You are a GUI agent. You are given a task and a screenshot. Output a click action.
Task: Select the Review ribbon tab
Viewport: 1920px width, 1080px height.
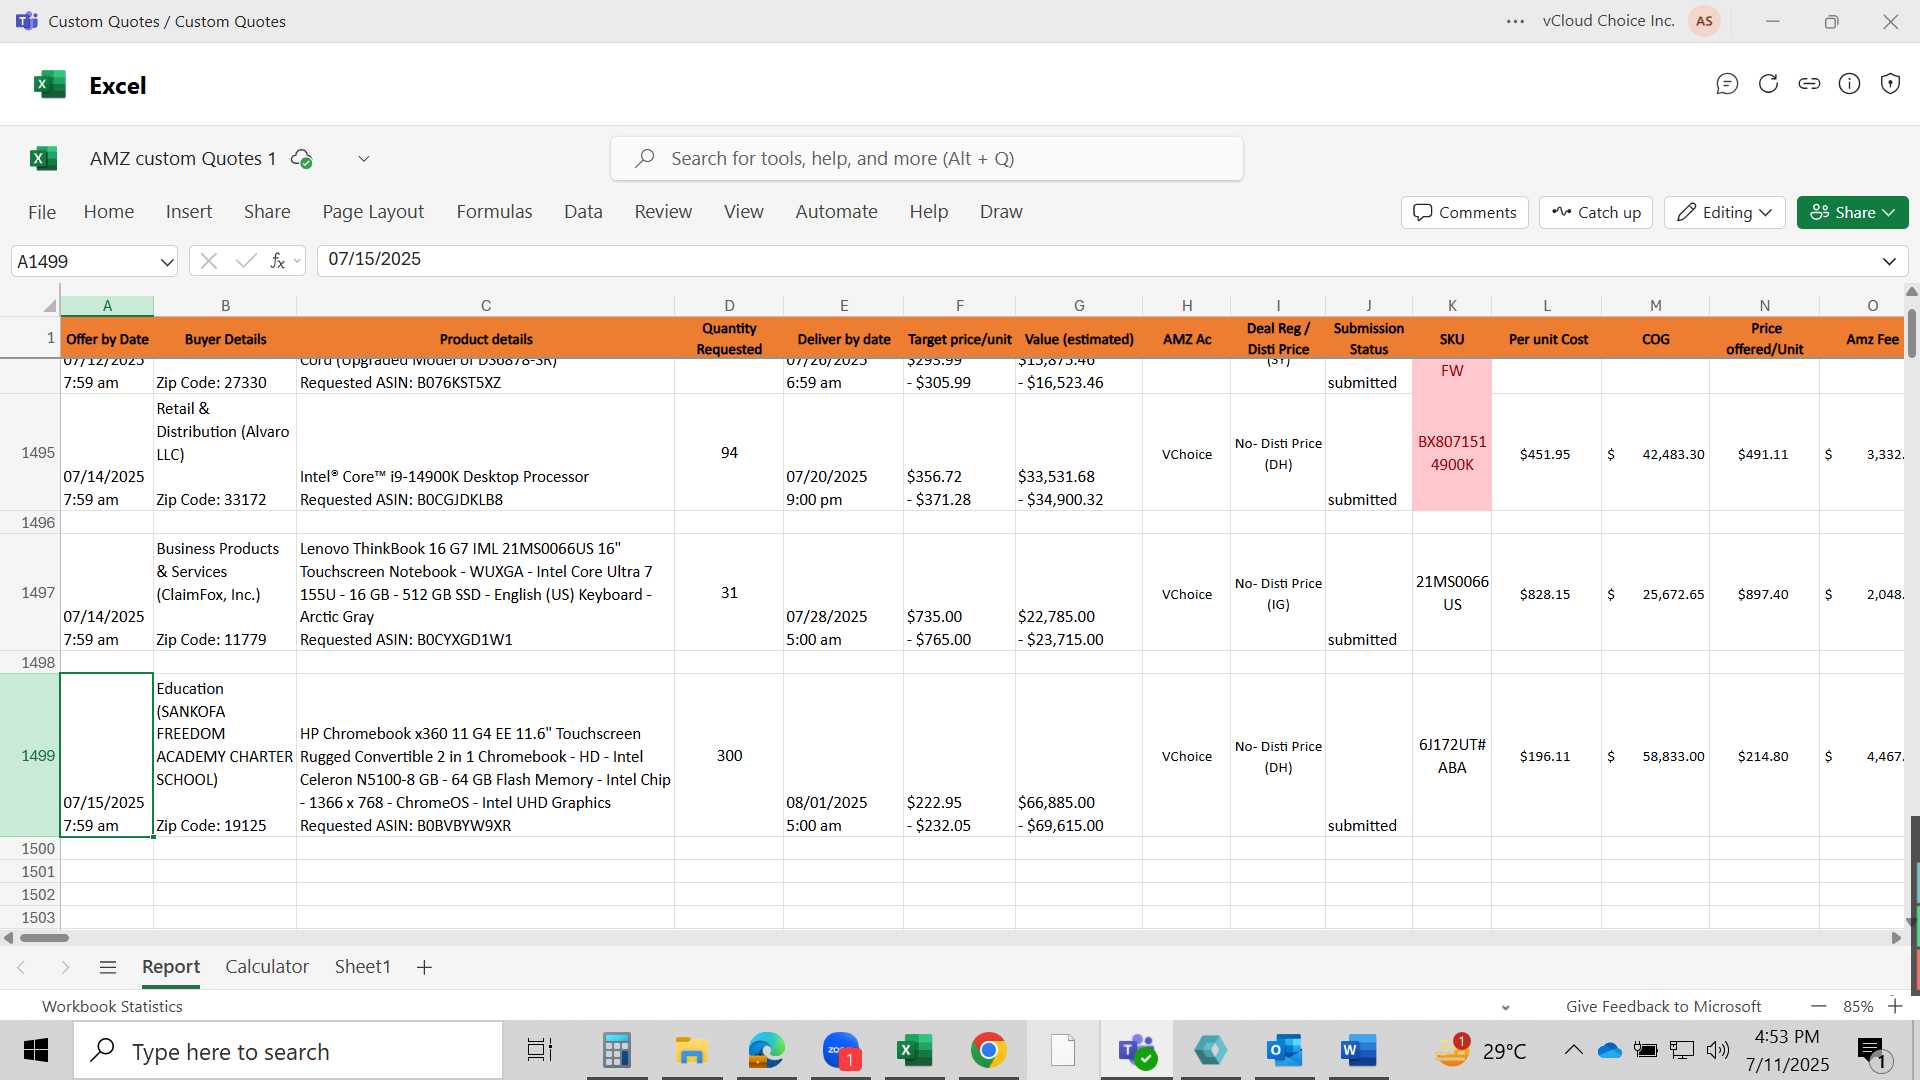[x=663, y=212]
